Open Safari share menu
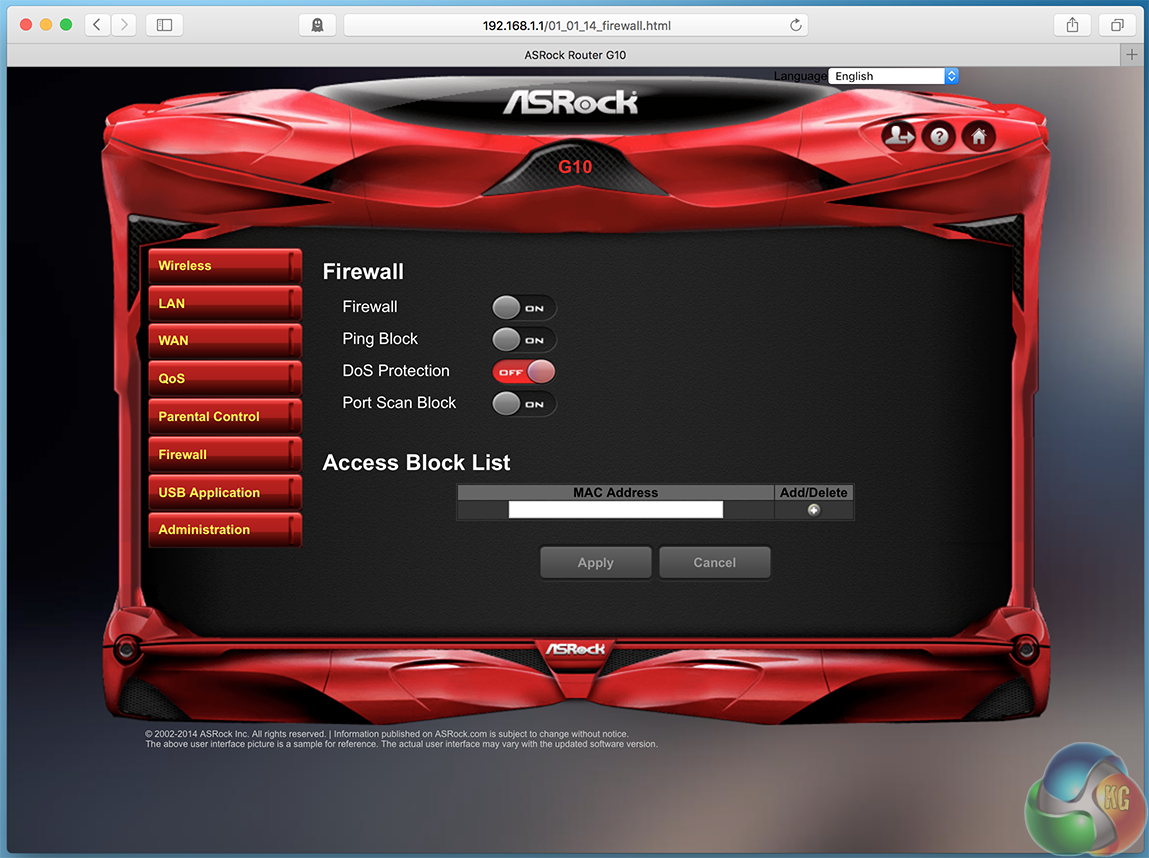Image resolution: width=1149 pixels, height=858 pixels. click(x=1072, y=26)
